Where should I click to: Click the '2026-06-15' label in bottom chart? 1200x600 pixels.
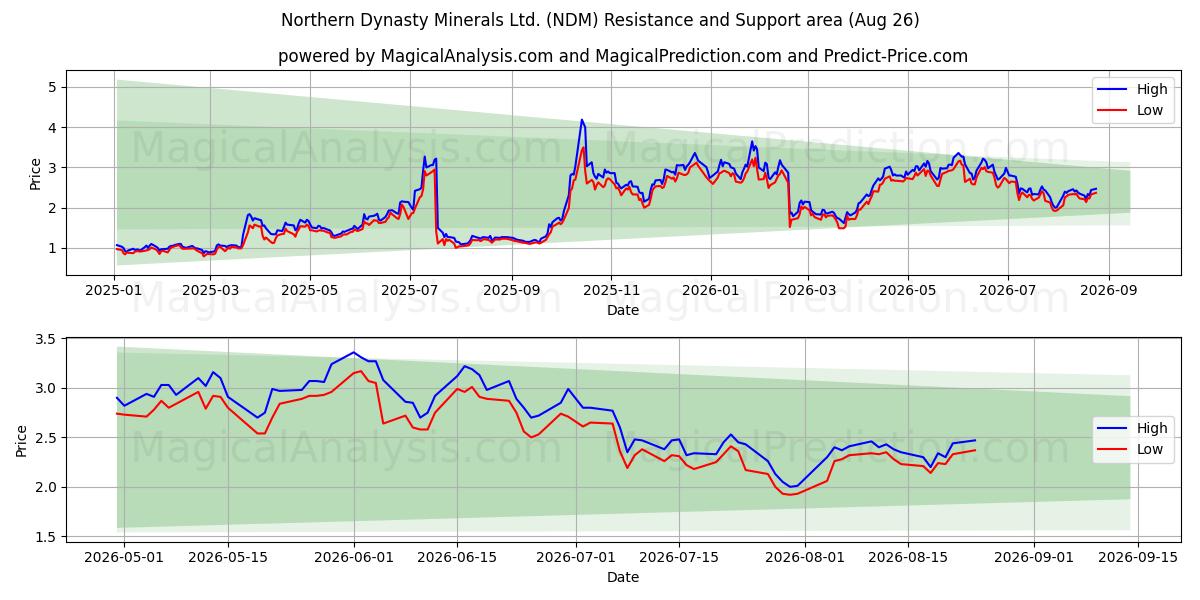pyautogui.click(x=456, y=557)
